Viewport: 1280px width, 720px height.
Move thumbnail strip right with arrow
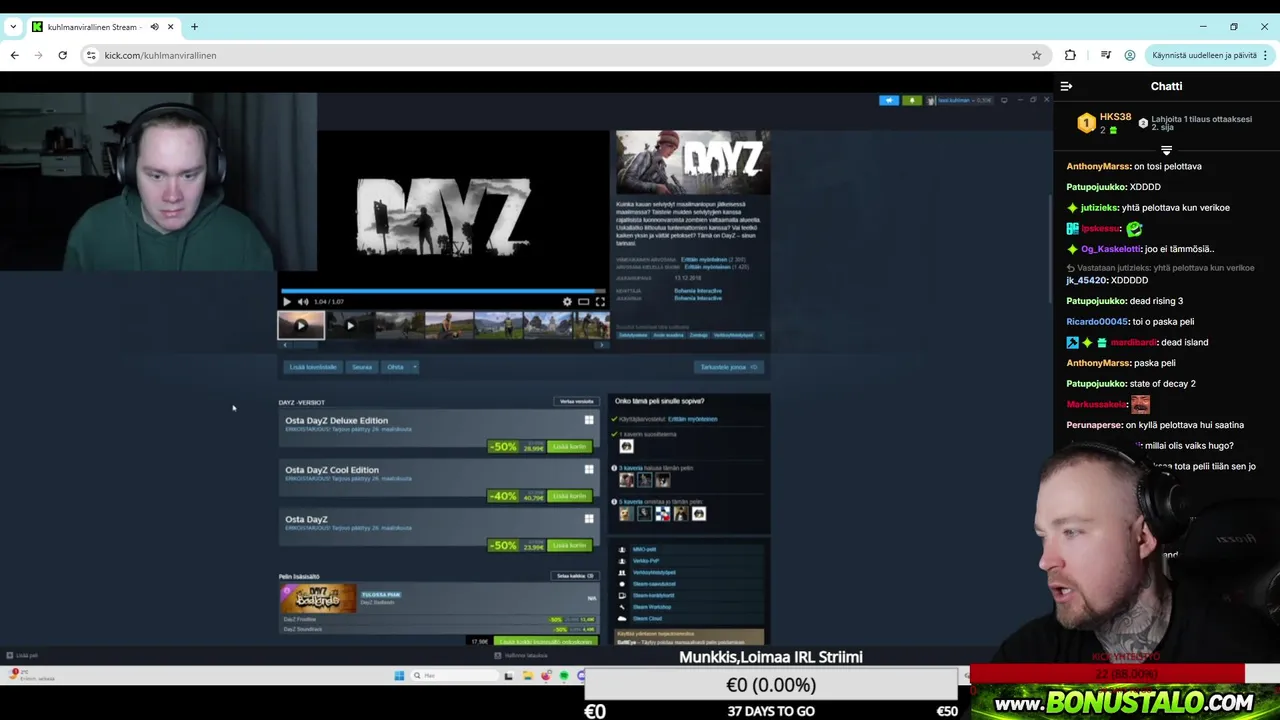[x=601, y=345]
